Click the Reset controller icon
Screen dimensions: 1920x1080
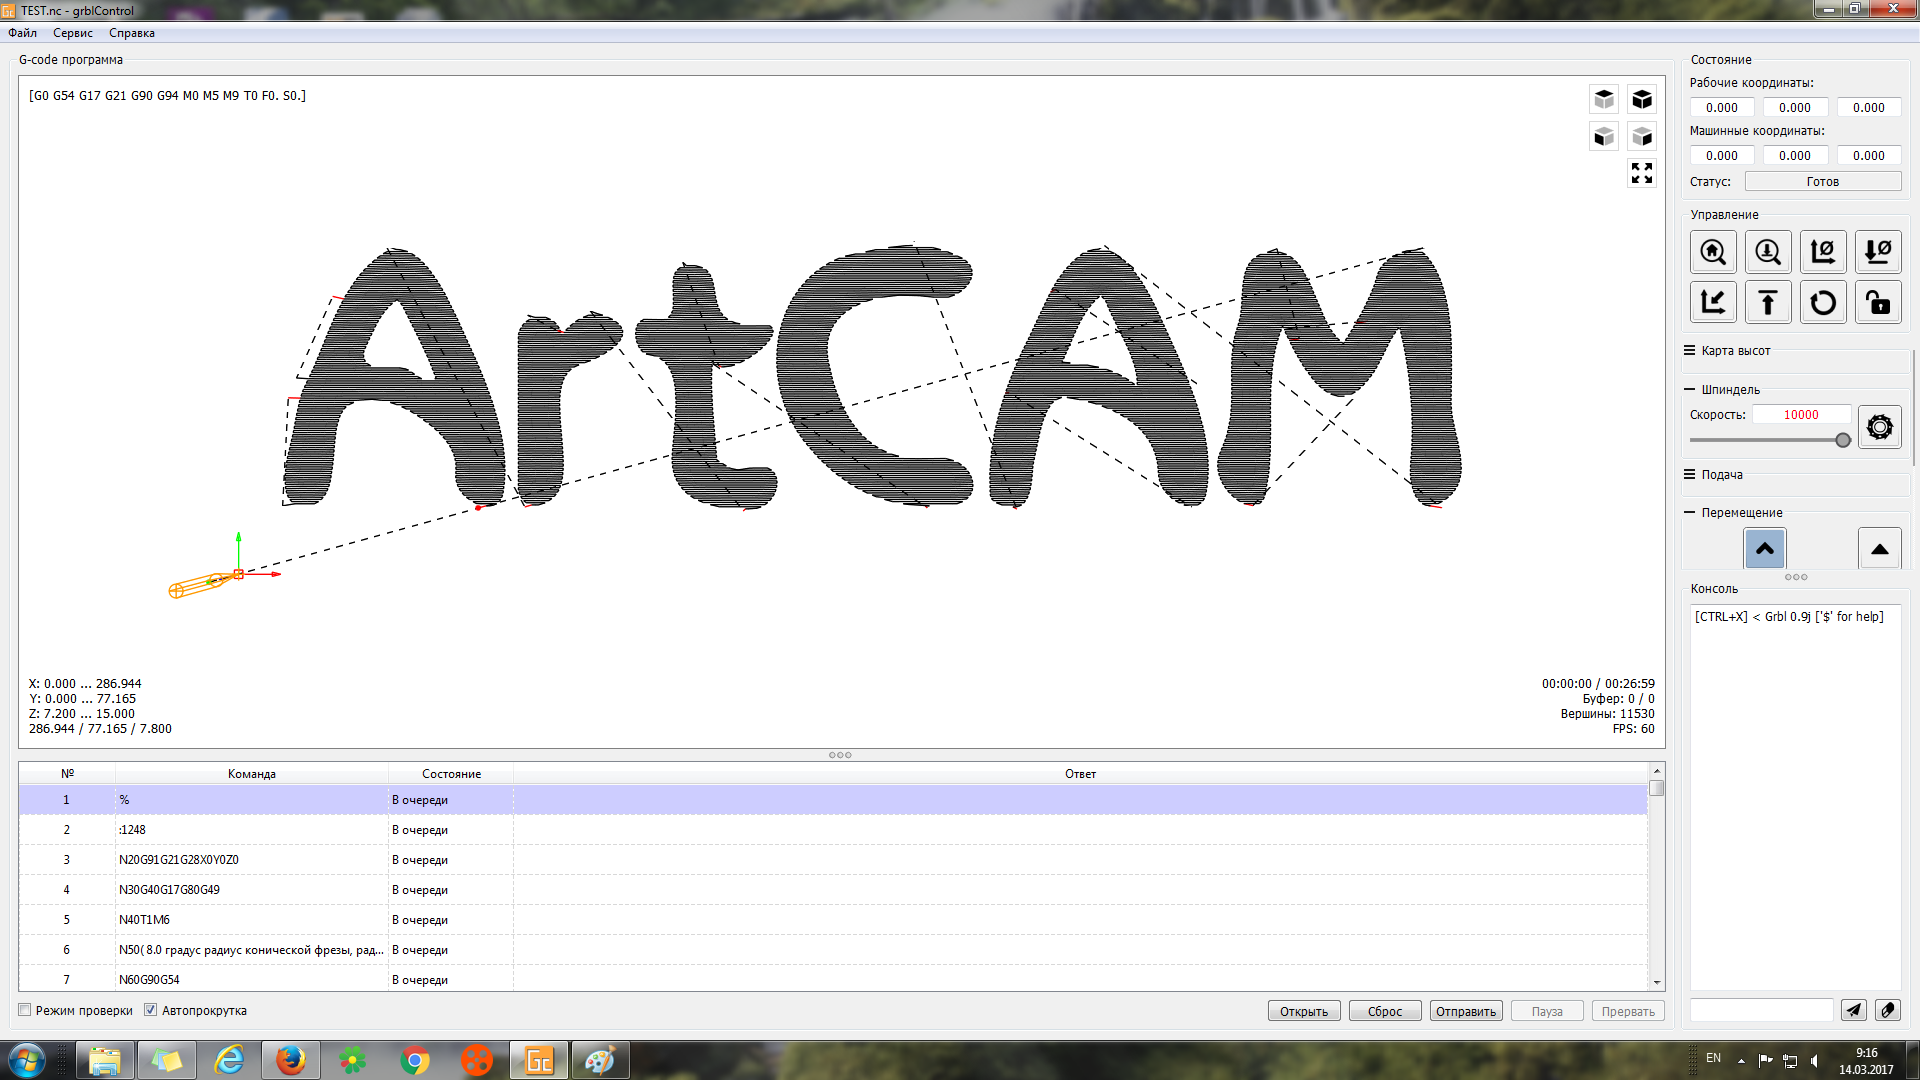point(1823,303)
